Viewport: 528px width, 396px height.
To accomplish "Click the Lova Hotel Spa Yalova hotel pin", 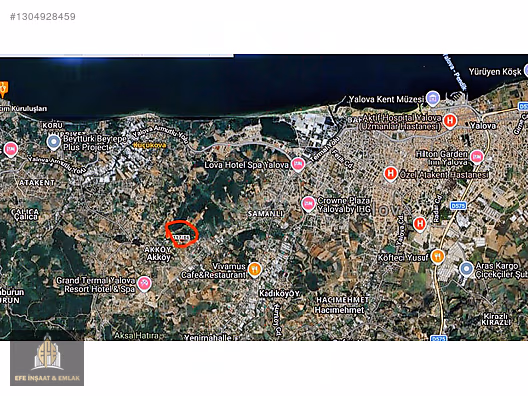I will pyautogui.click(x=298, y=164).
